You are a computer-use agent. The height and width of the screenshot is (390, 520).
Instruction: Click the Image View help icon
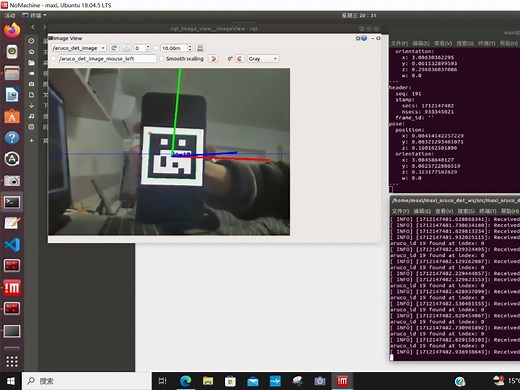pyautogui.click(x=364, y=38)
